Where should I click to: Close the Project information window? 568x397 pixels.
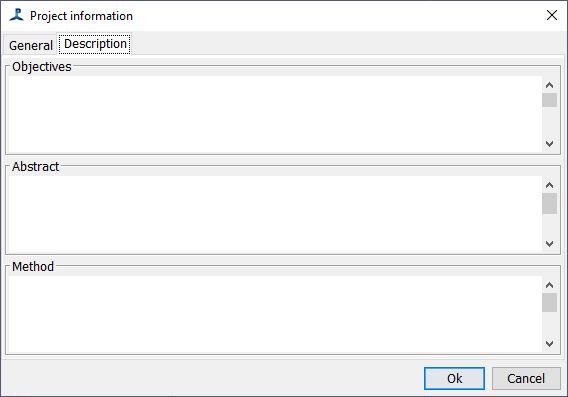[552, 15]
